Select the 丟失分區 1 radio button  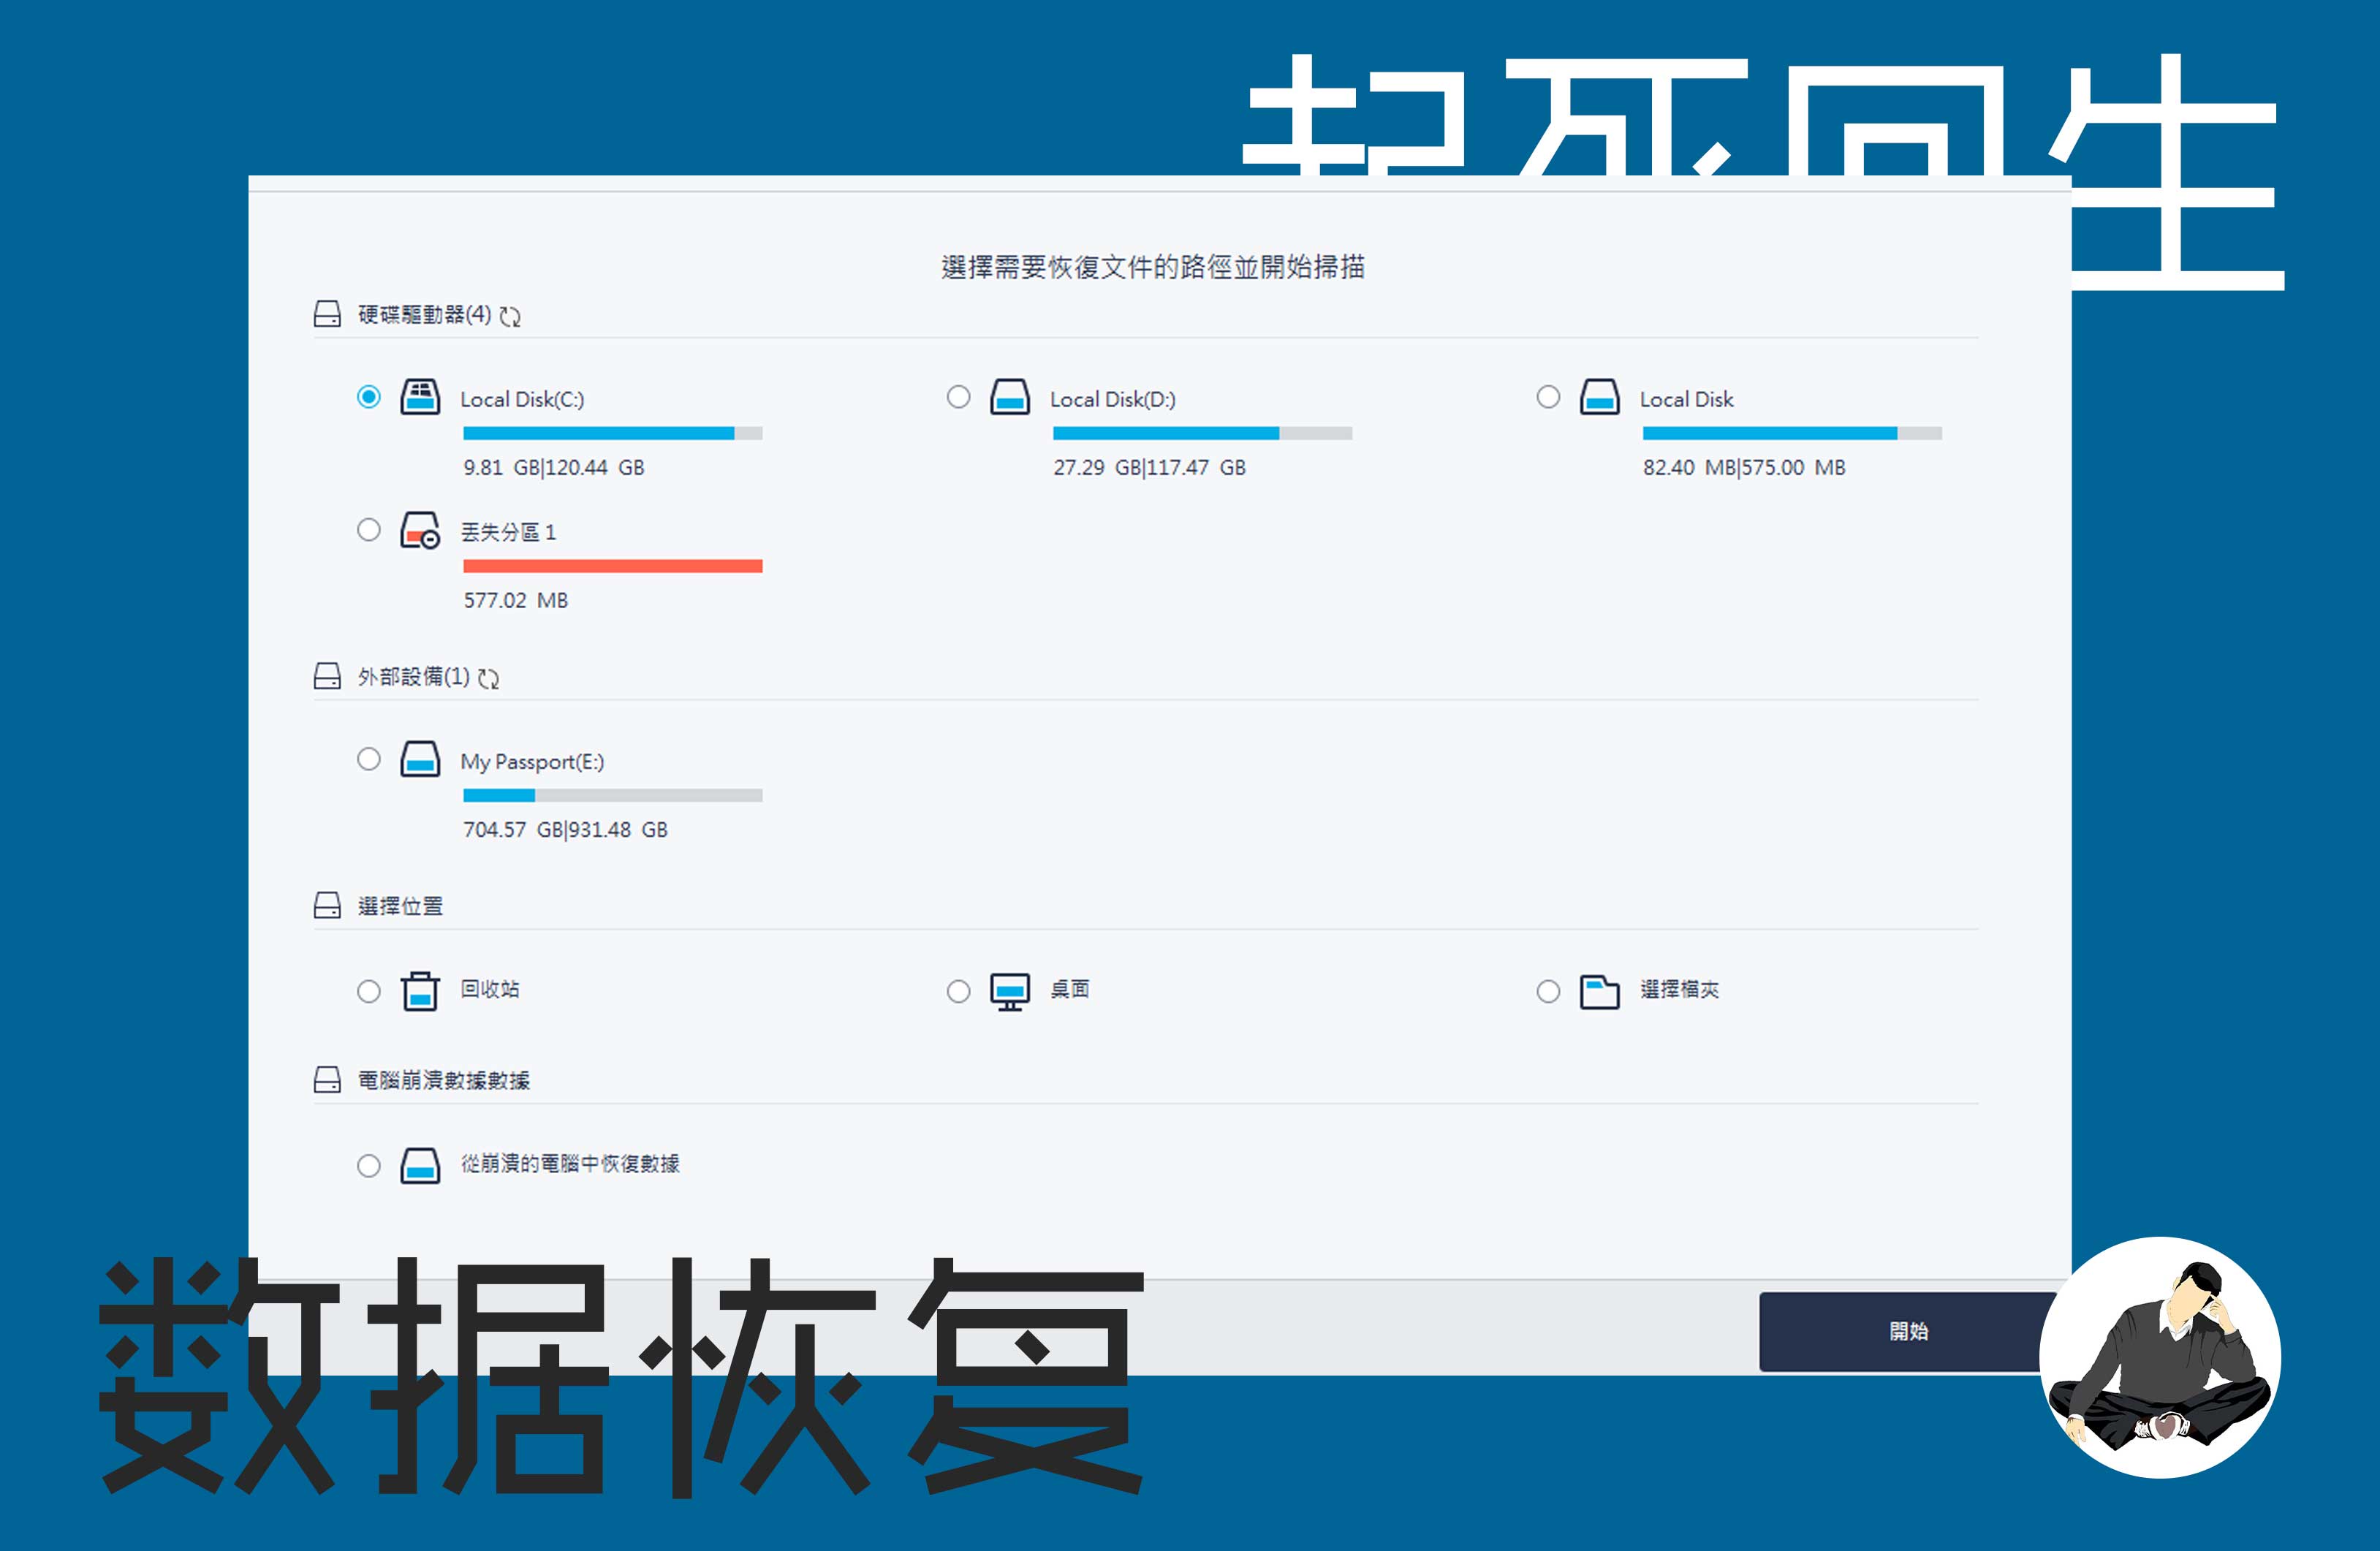pyautogui.click(x=369, y=530)
